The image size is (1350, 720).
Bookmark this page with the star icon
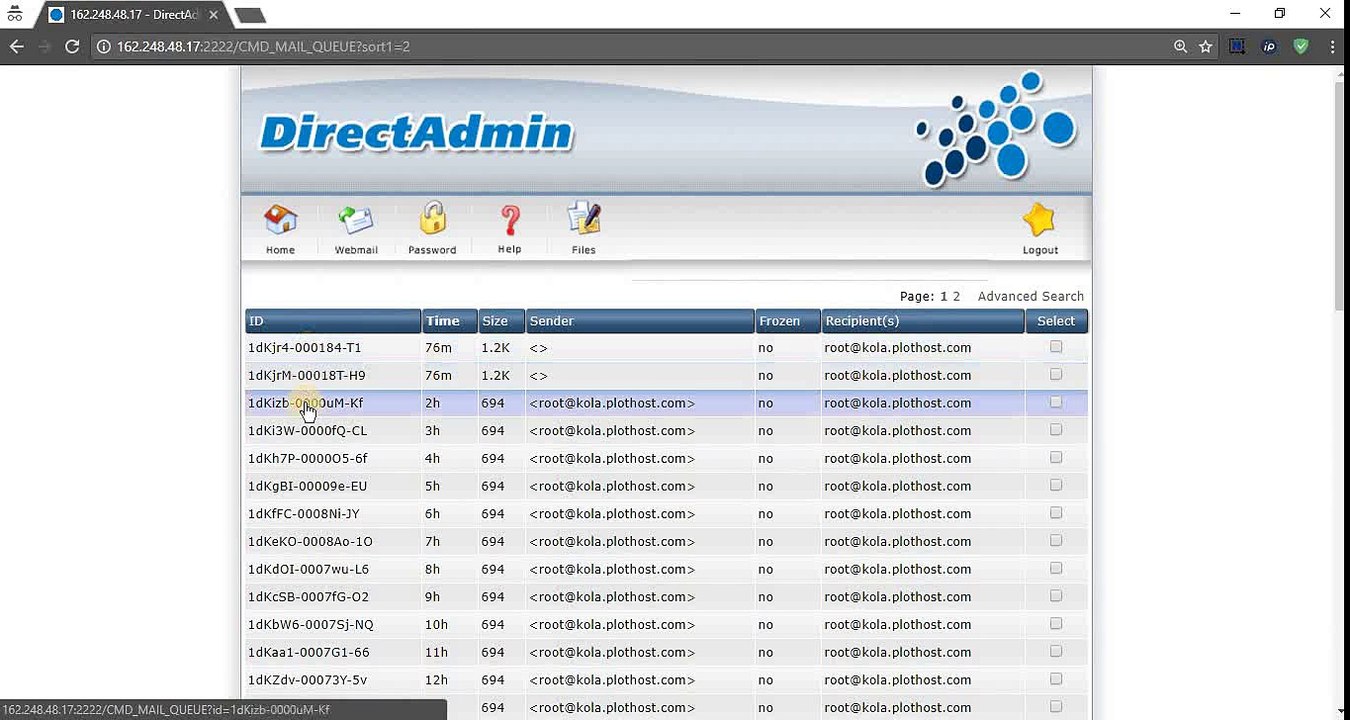click(1206, 46)
